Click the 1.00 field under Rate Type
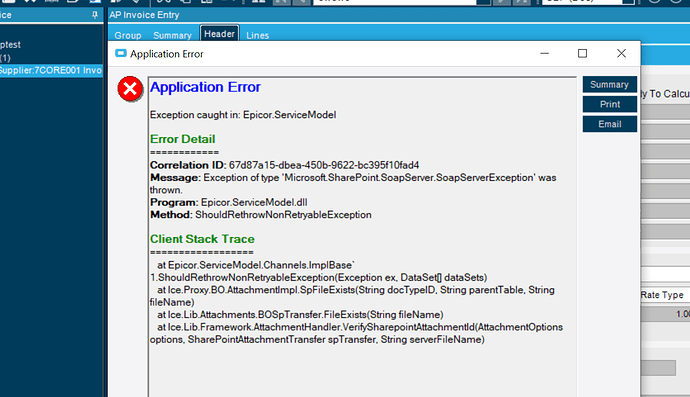 (x=665, y=314)
